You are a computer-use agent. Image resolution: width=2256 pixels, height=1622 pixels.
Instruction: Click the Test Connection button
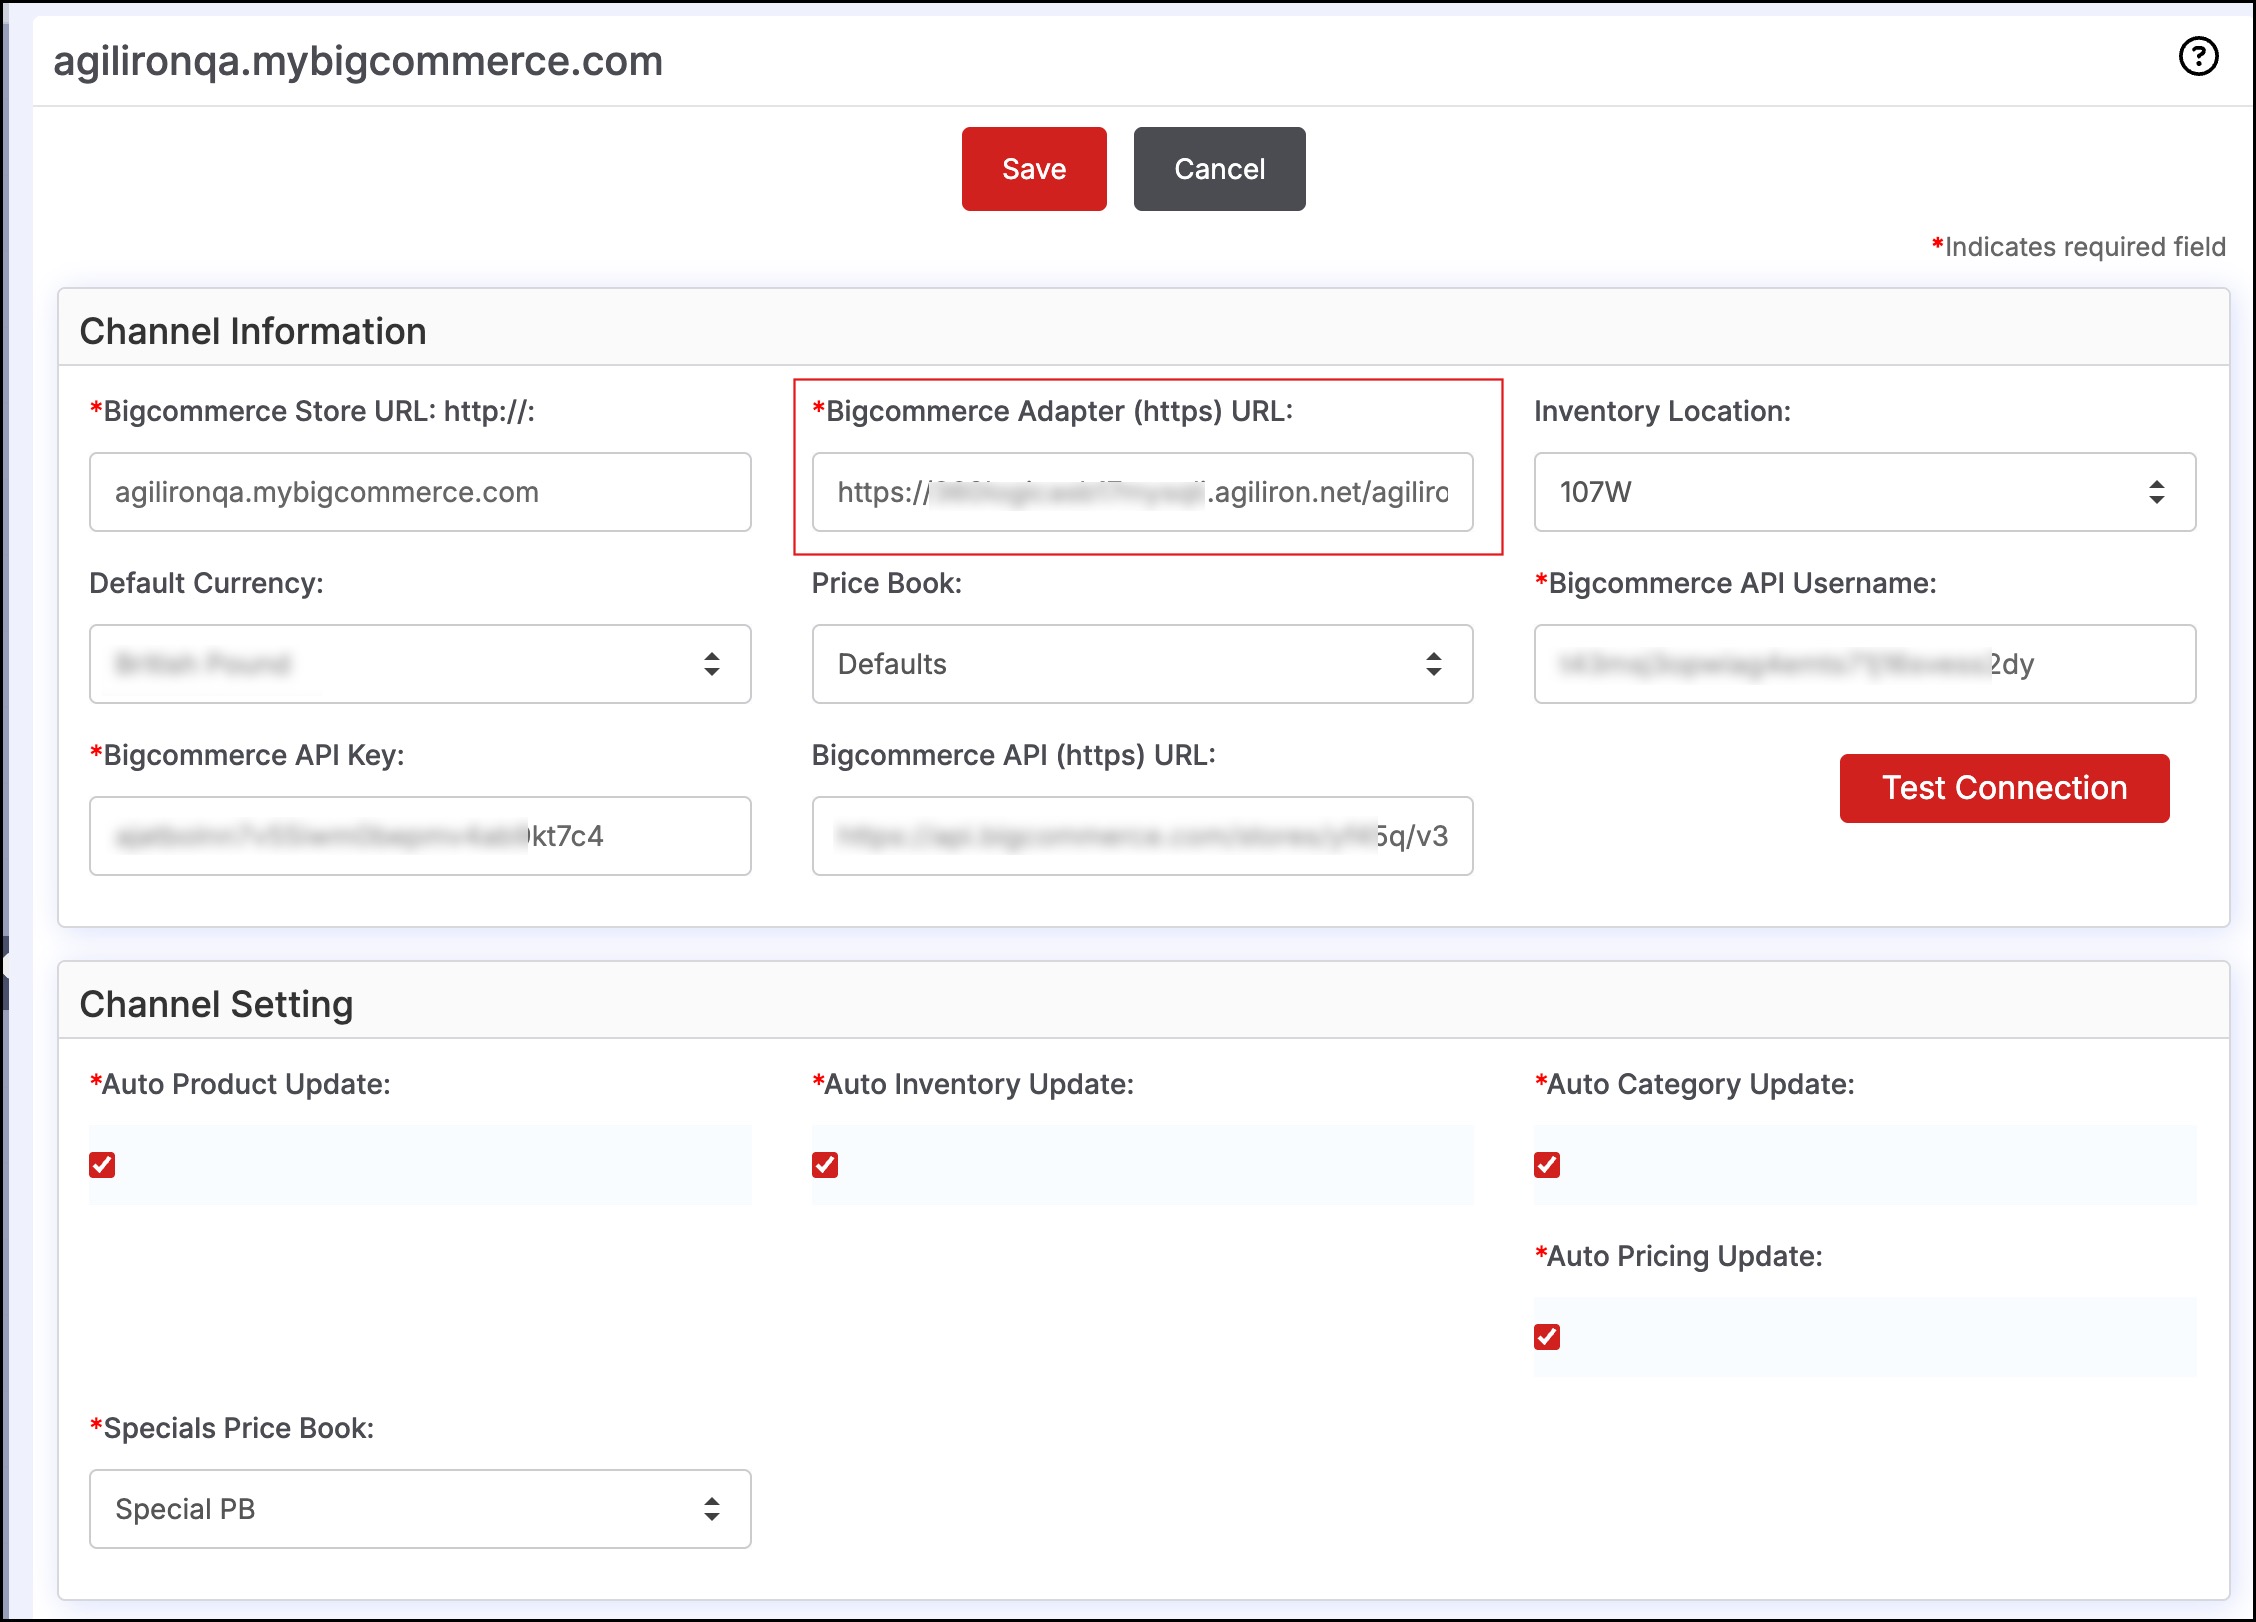(2004, 788)
